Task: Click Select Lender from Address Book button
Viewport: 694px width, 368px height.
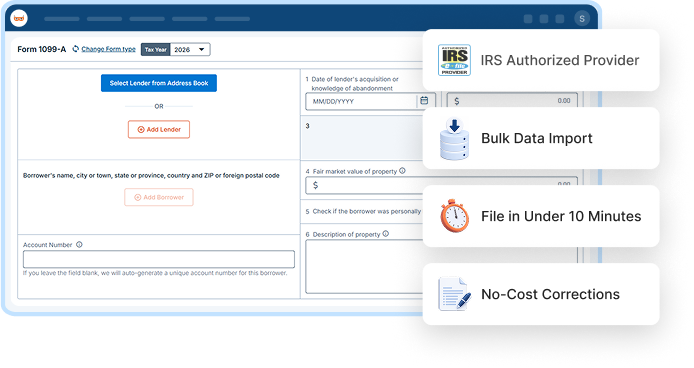Action: [159, 83]
